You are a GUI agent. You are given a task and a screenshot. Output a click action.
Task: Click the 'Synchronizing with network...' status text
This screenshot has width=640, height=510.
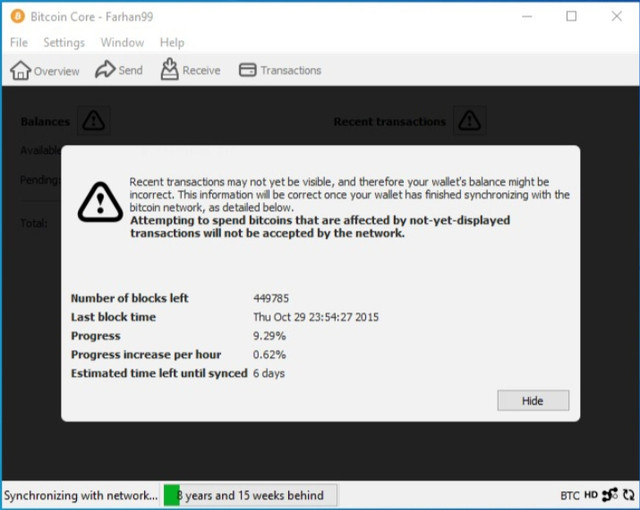click(x=81, y=495)
